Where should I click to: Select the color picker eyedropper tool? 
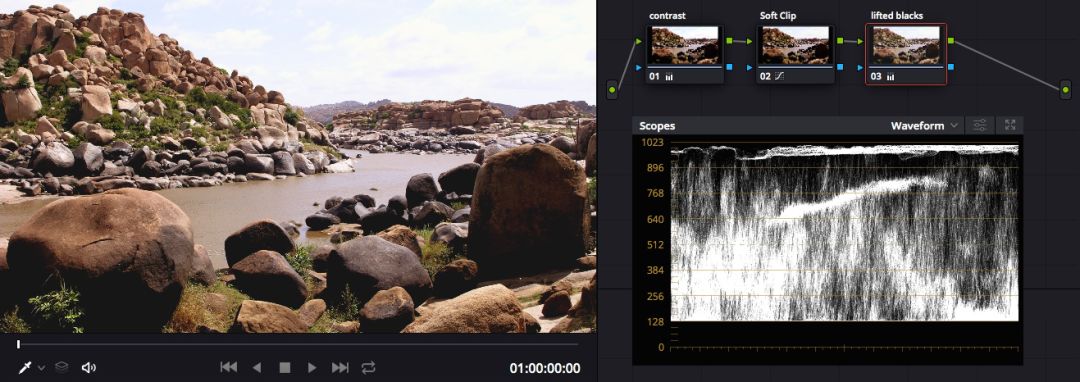pos(24,368)
